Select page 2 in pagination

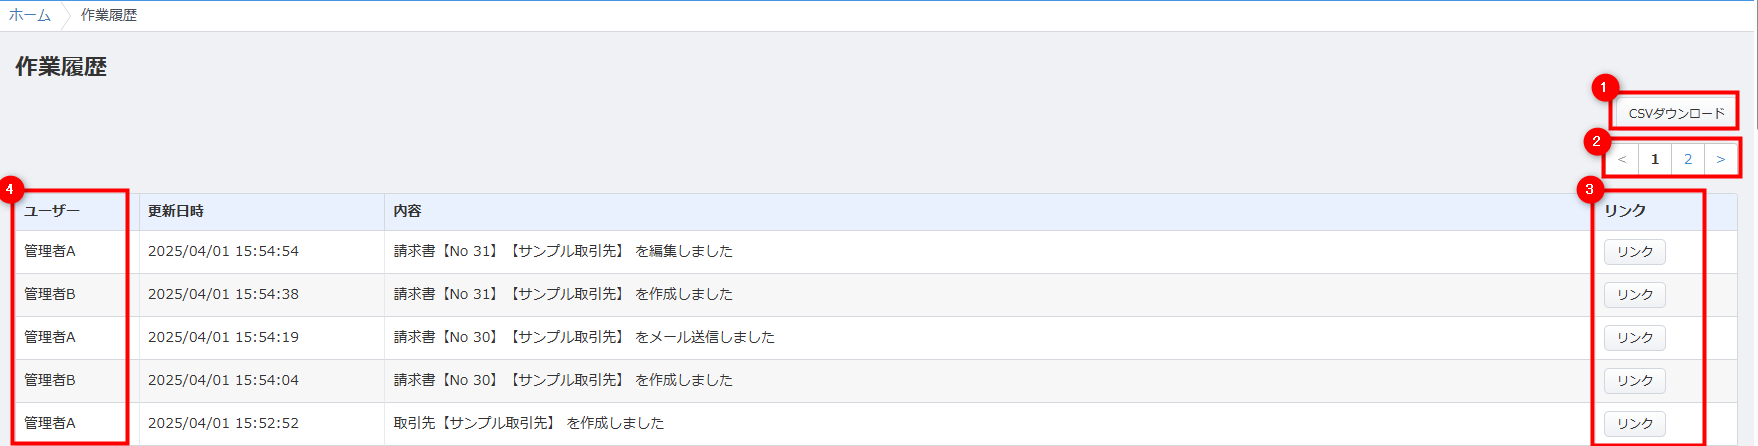[x=1688, y=159]
